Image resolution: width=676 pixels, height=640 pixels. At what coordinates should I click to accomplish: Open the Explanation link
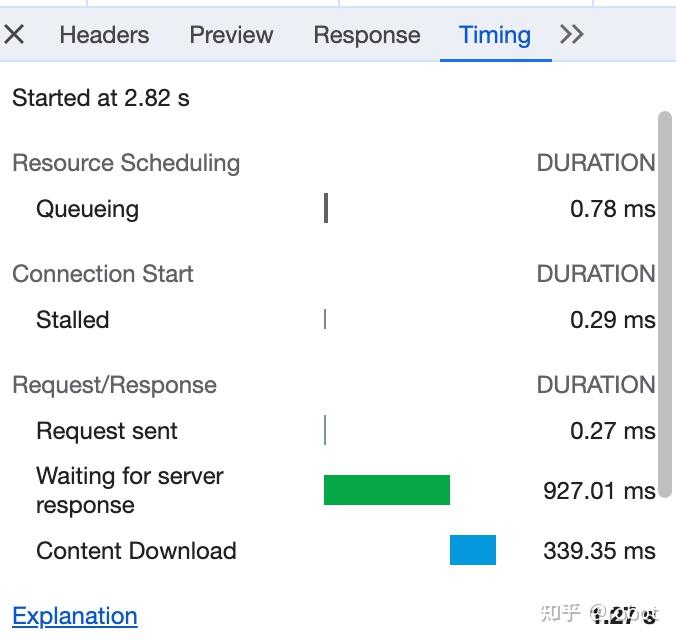75,616
